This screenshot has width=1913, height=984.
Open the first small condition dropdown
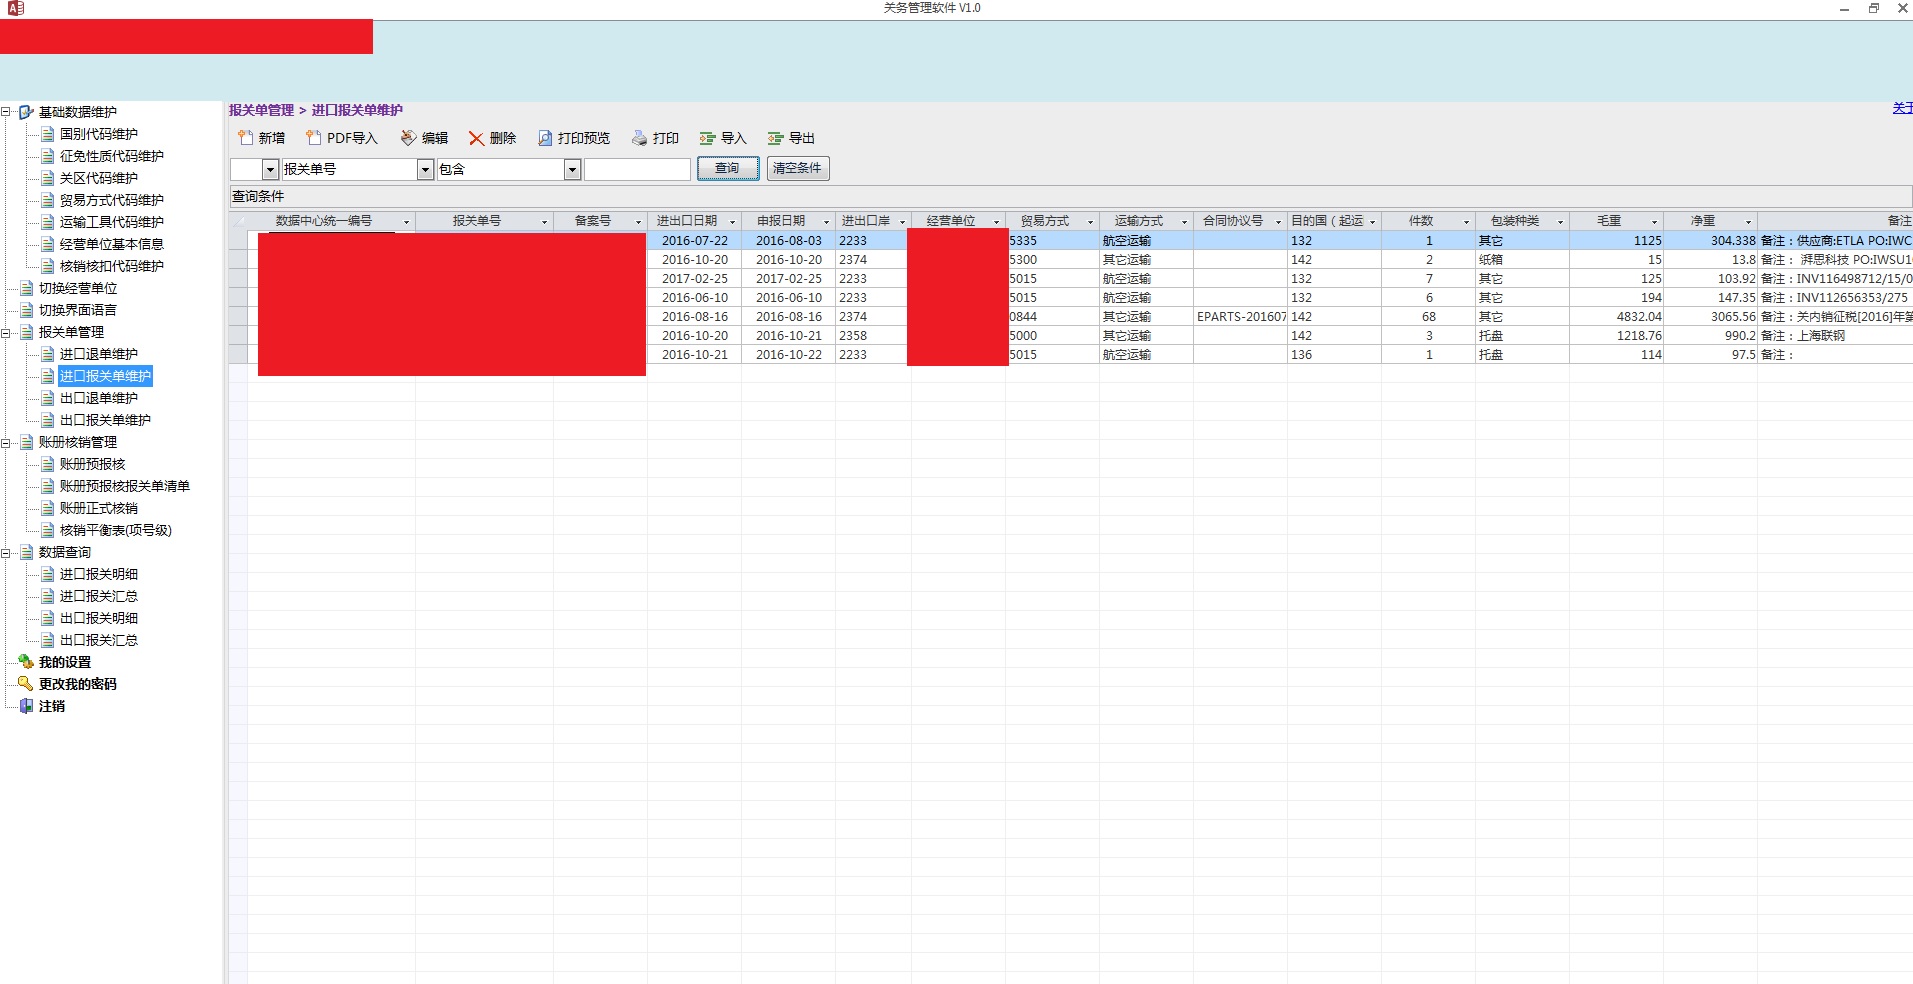pyautogui.click(x=270, y=169)
